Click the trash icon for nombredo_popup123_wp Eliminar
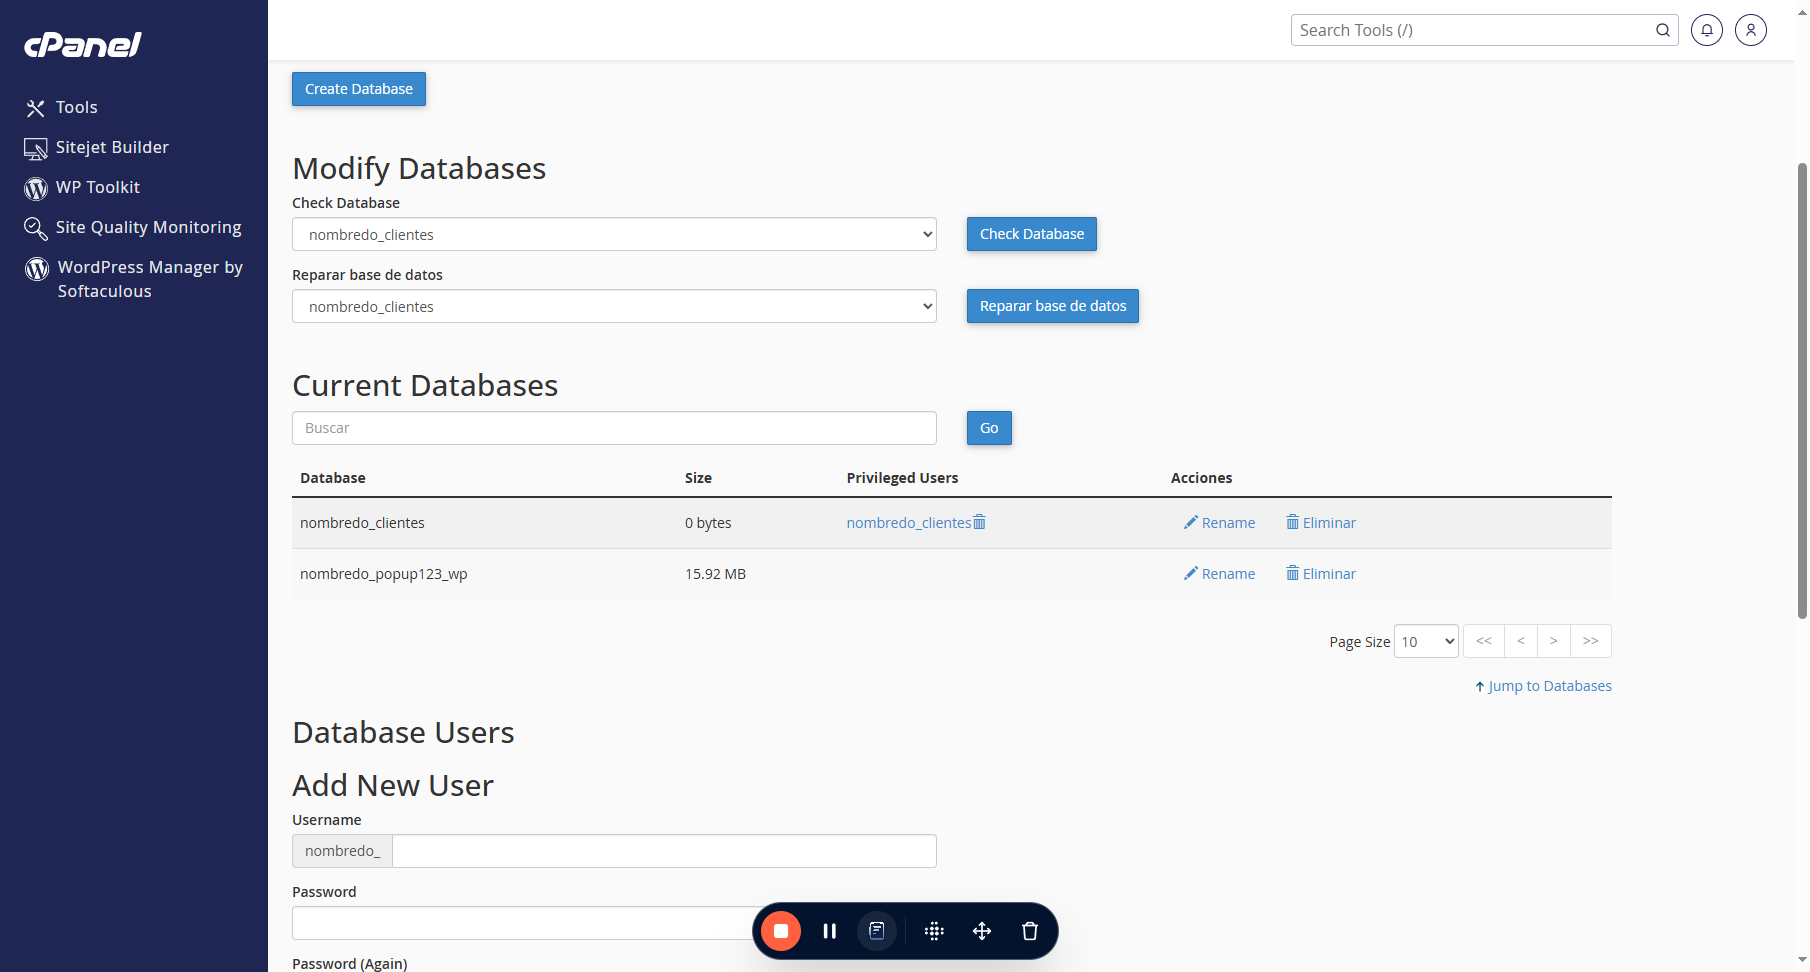Screen dimensions: 1810x972 (x=1292, y=573)
